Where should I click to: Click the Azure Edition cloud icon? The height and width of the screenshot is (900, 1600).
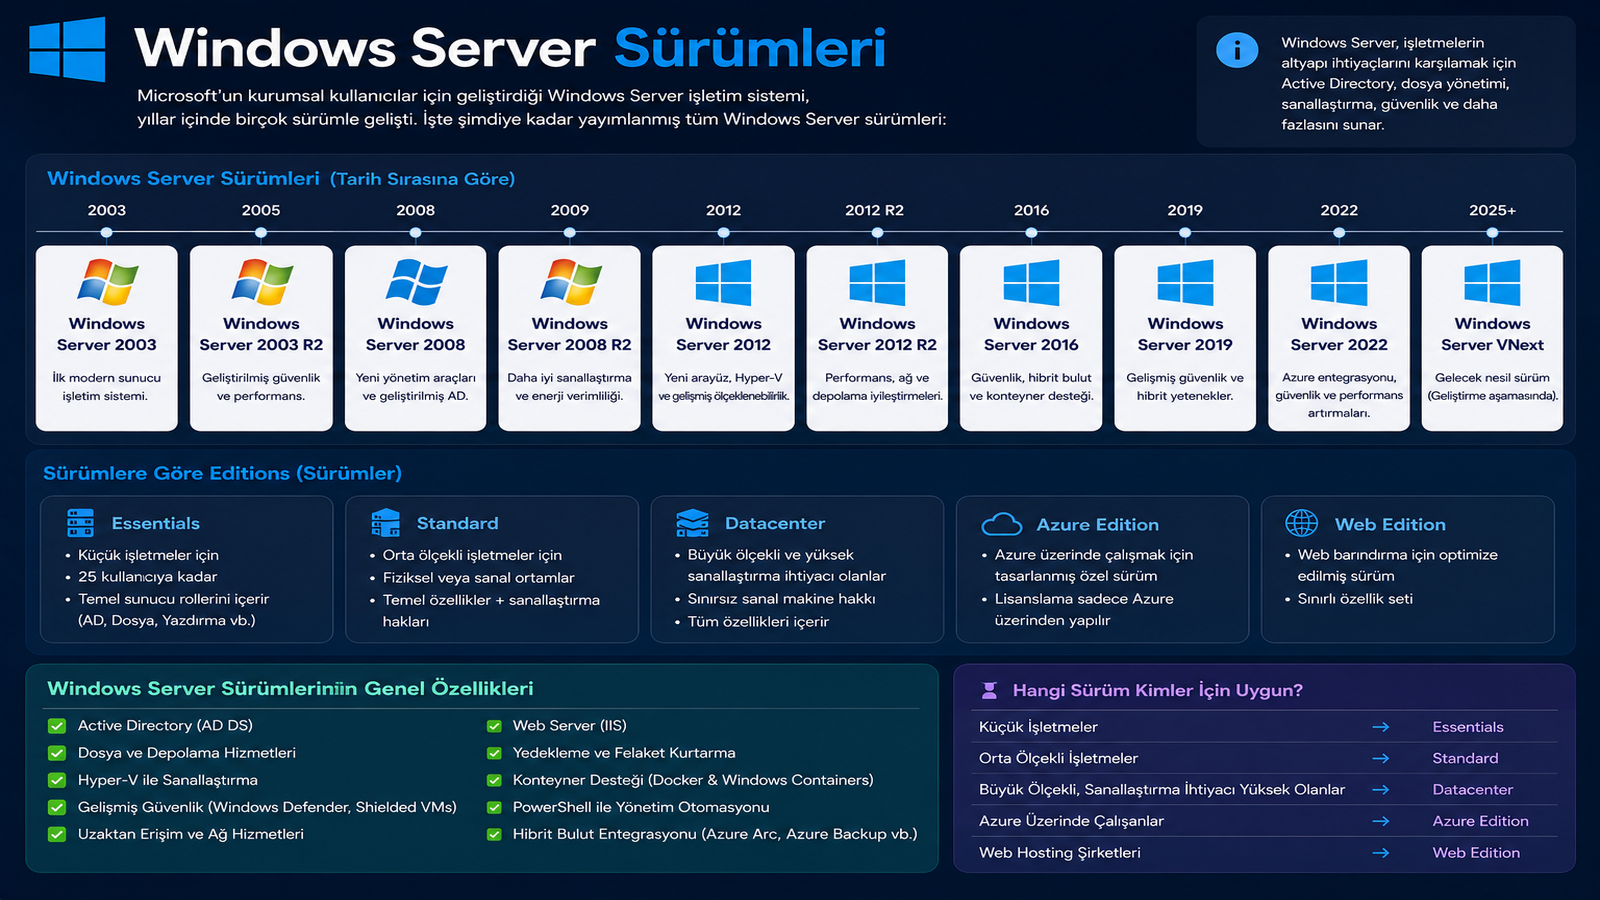1001,524
